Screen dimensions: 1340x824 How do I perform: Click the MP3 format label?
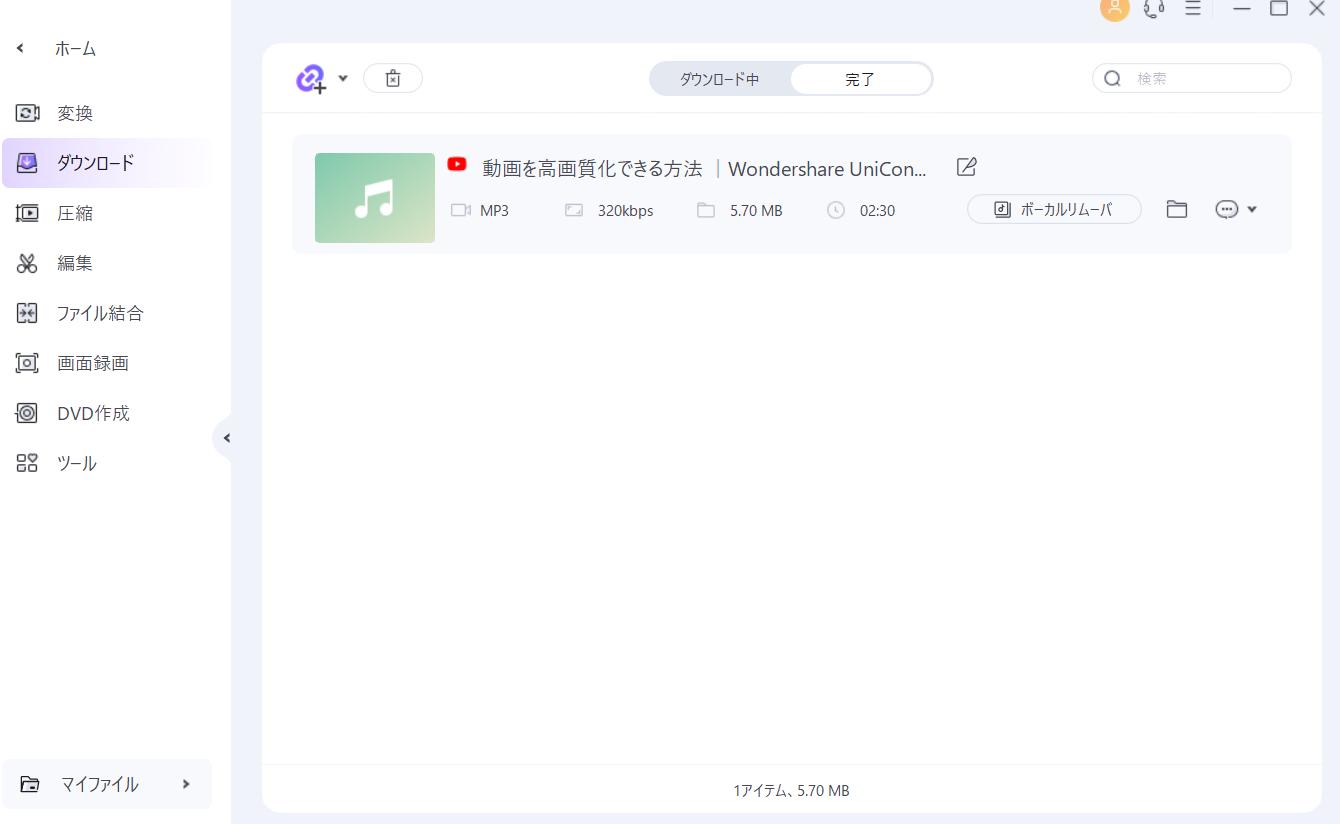(494, 210)
